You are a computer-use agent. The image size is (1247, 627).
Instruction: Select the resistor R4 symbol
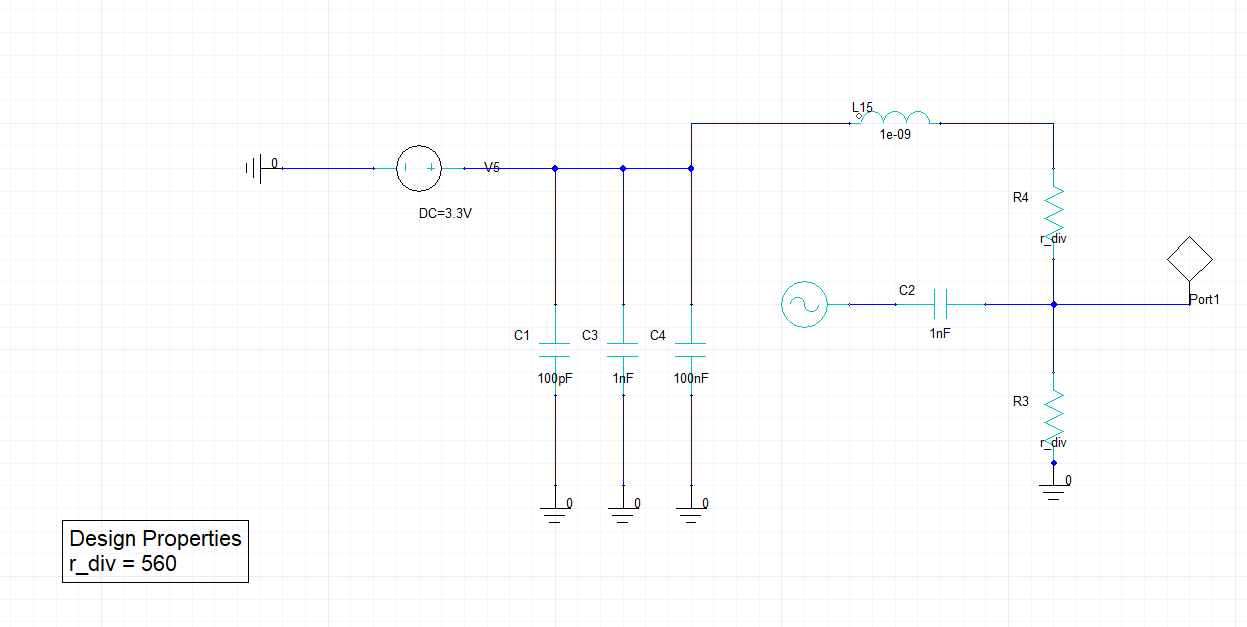tap(1055, 210)
